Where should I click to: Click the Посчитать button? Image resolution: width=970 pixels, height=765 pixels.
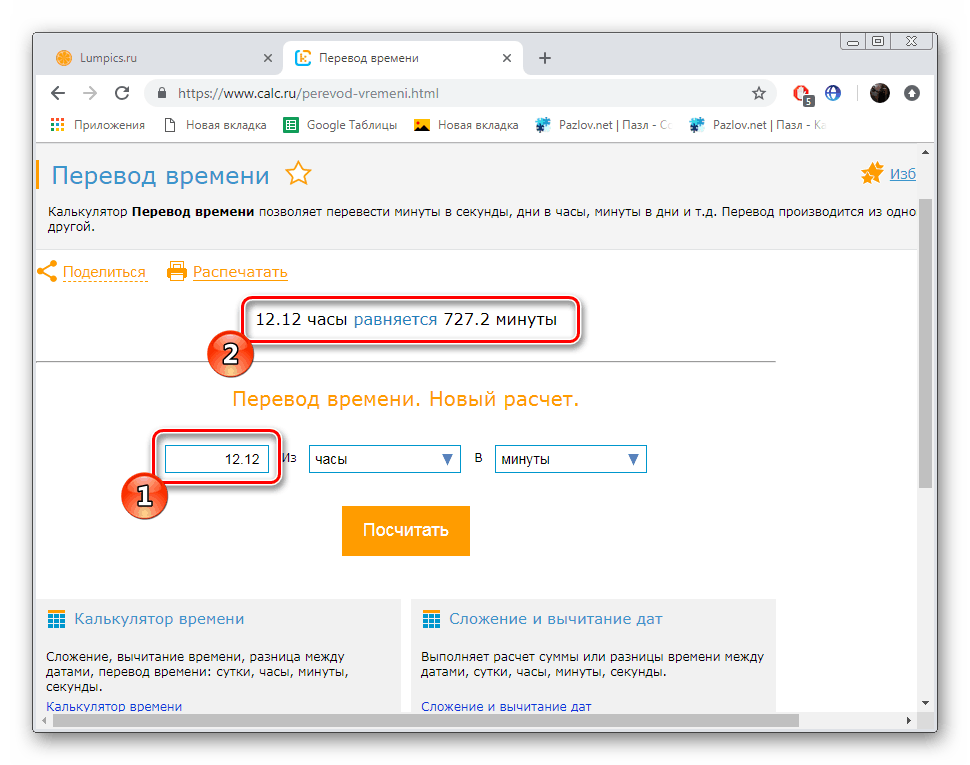(x=406, y=531)
